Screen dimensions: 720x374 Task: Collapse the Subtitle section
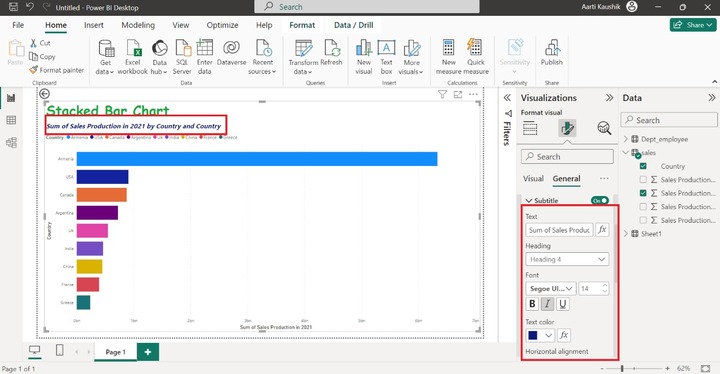(529, 200)
